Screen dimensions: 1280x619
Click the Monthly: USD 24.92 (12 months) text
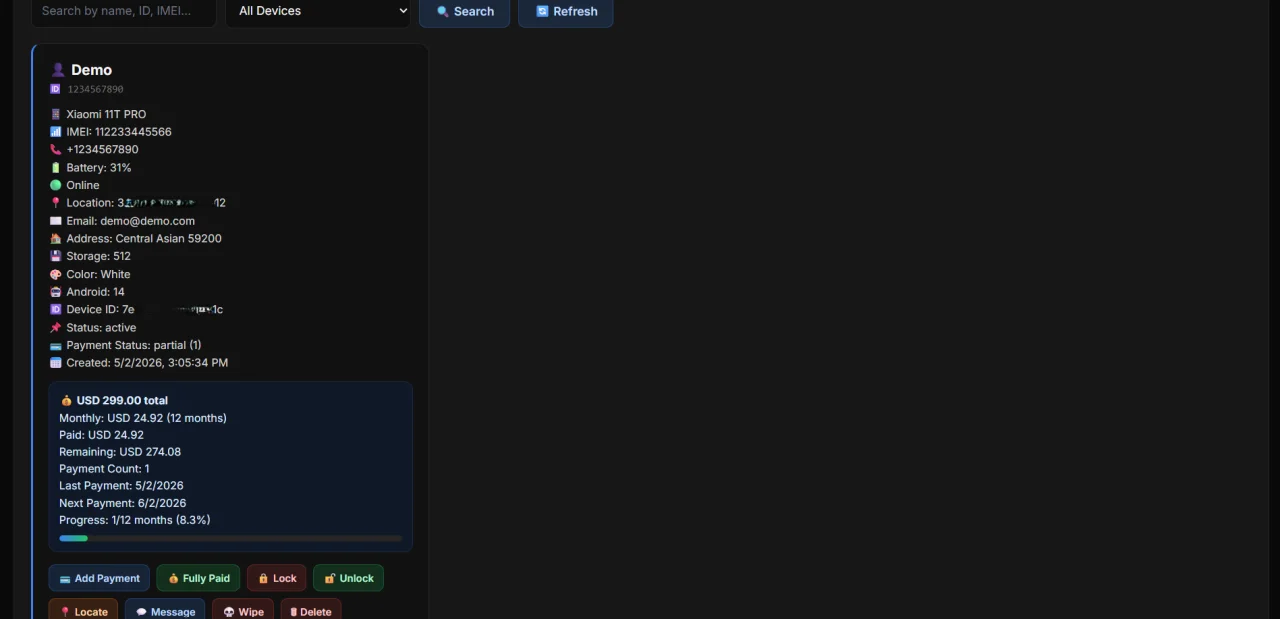[143, 418]
